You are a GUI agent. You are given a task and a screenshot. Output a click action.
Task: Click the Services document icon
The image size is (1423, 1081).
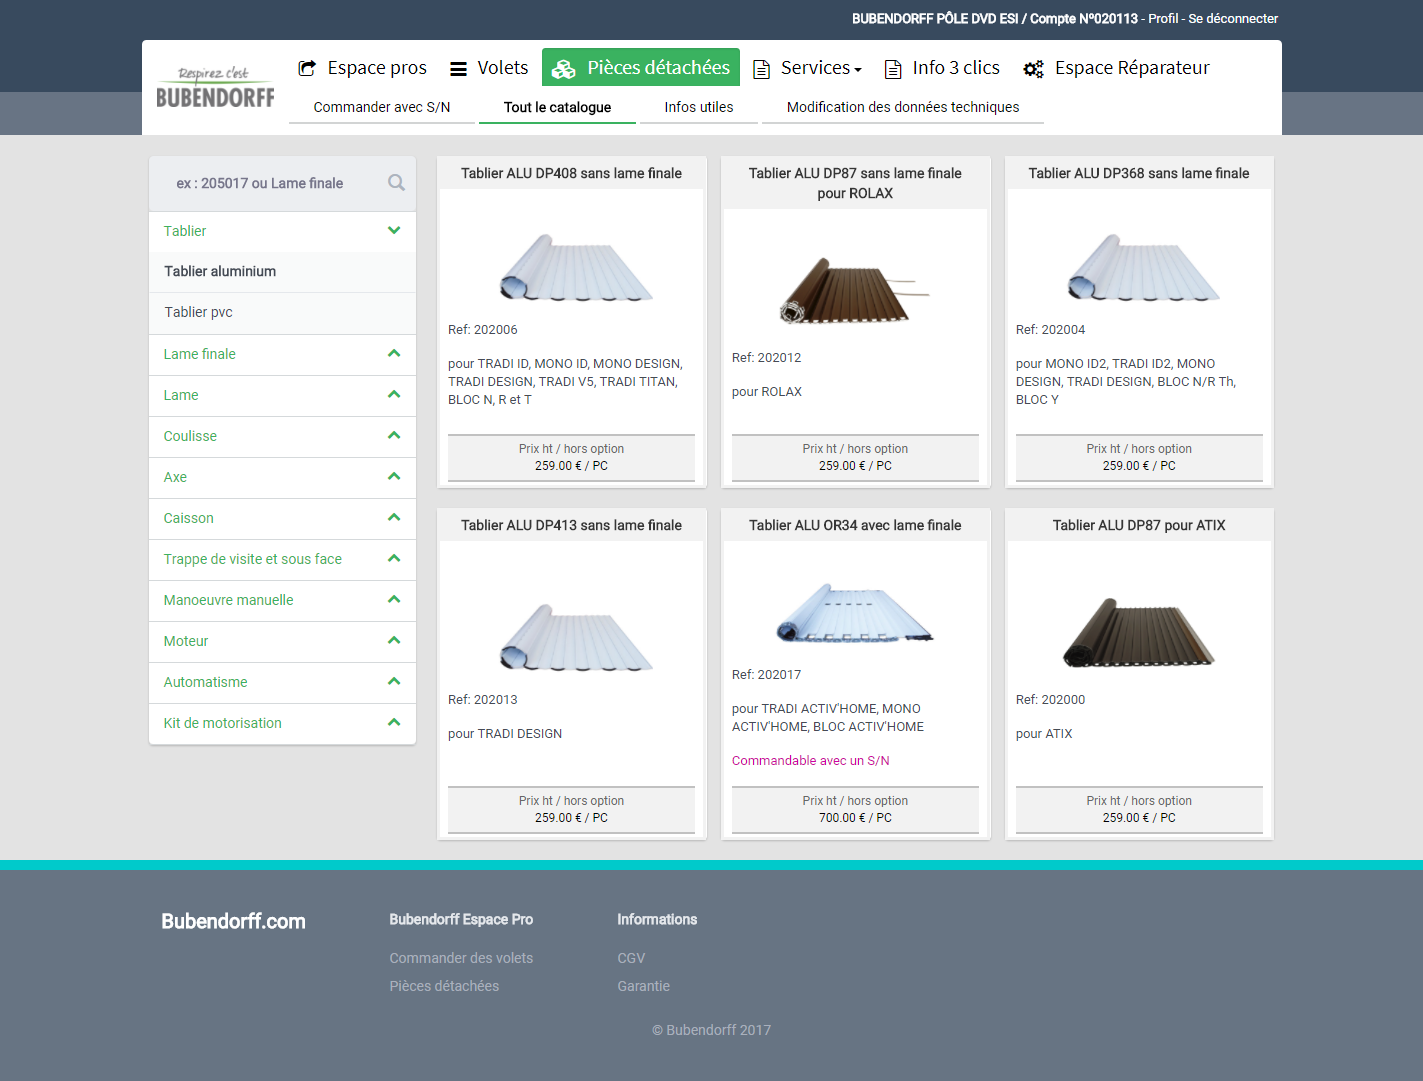(761, 69)
